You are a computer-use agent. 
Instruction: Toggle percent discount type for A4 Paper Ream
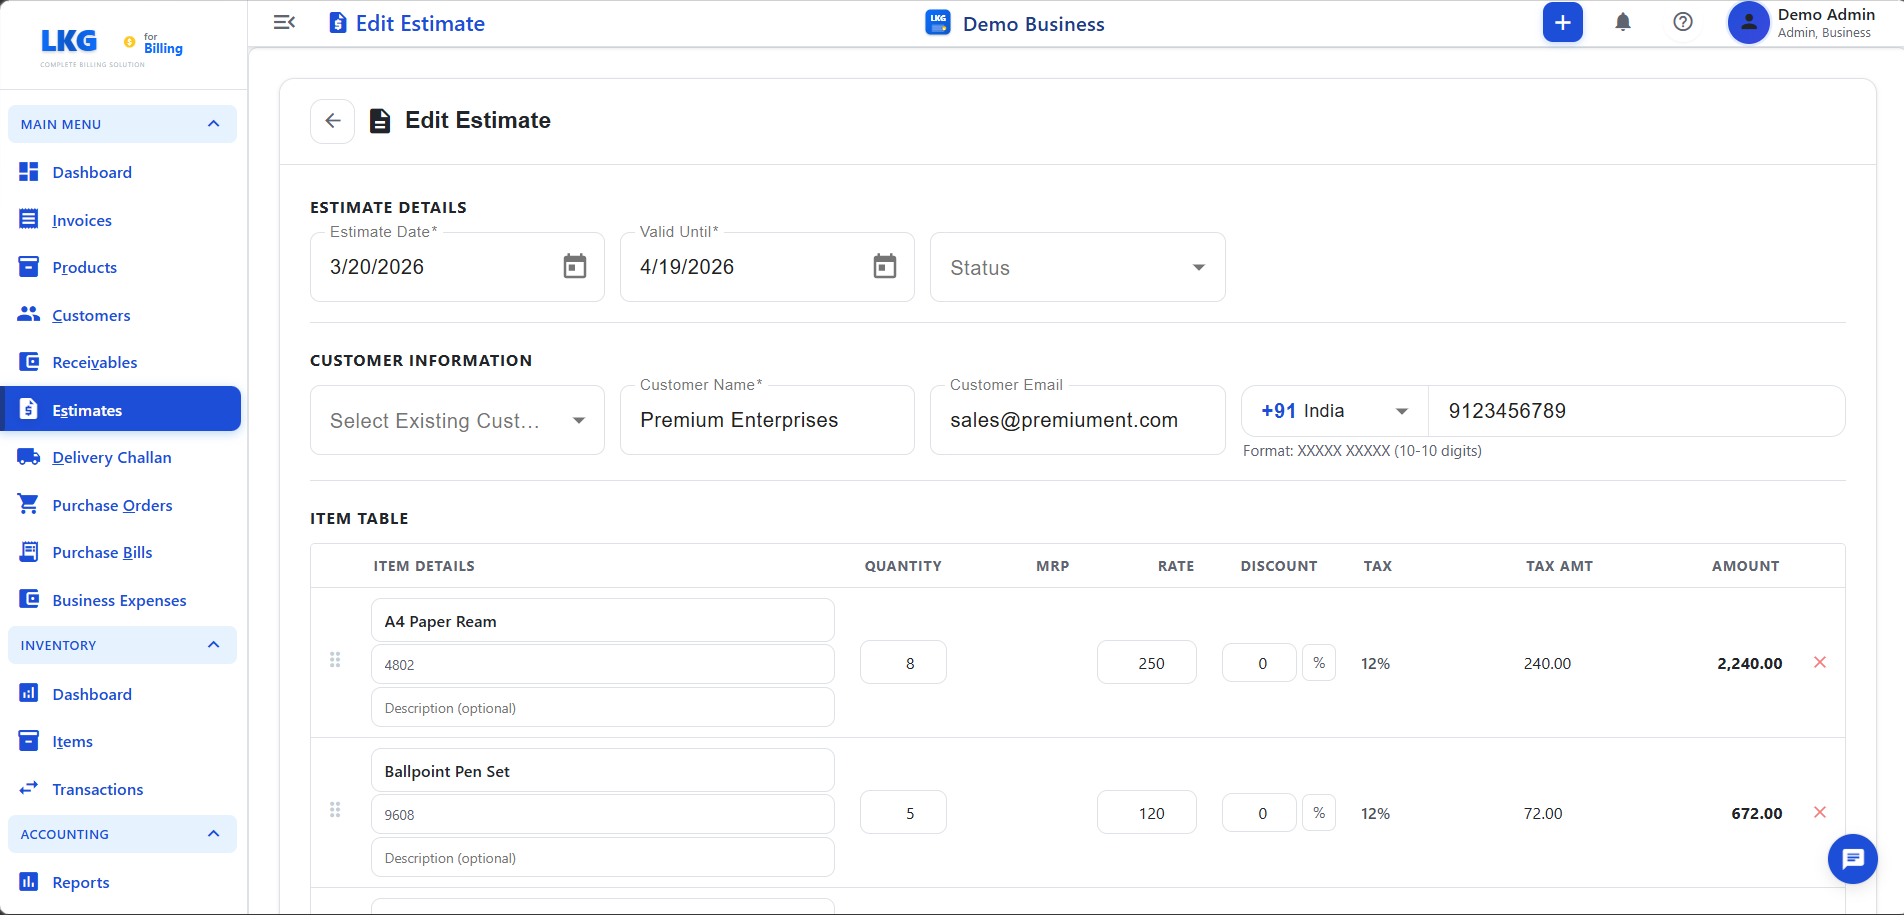[1319, 663]
